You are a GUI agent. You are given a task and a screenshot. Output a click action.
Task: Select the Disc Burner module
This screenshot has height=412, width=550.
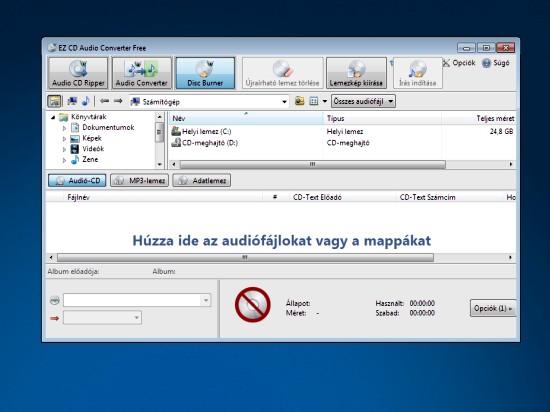205,73
